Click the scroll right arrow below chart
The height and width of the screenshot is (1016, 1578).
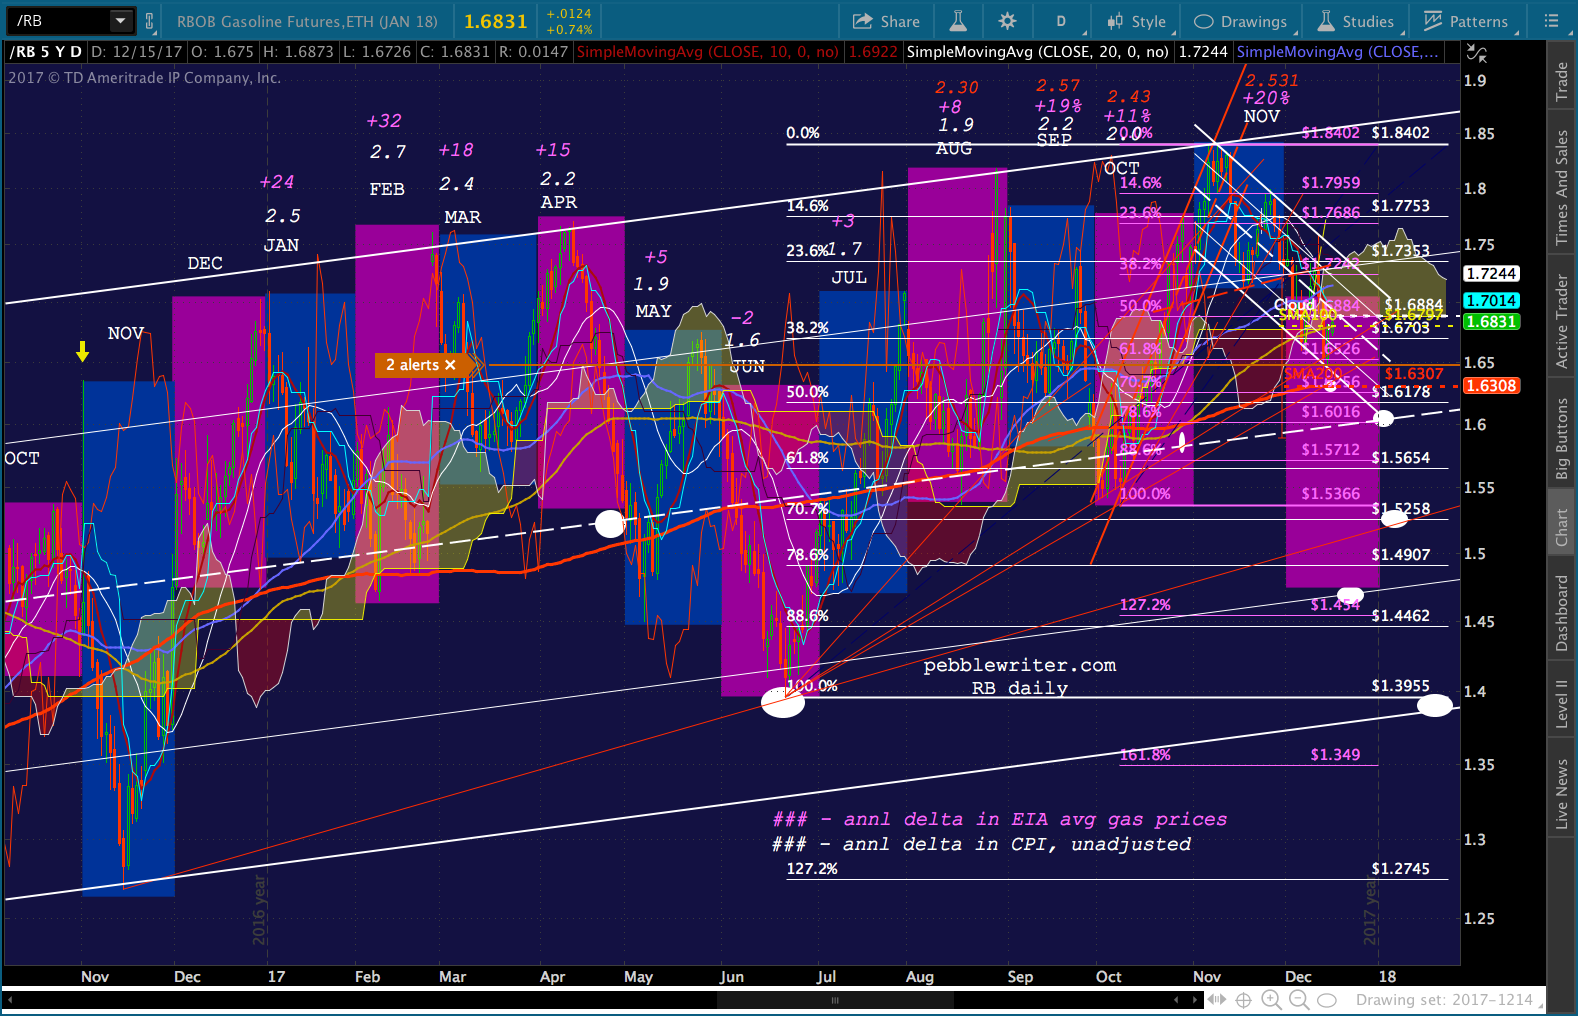point(1194,999)
